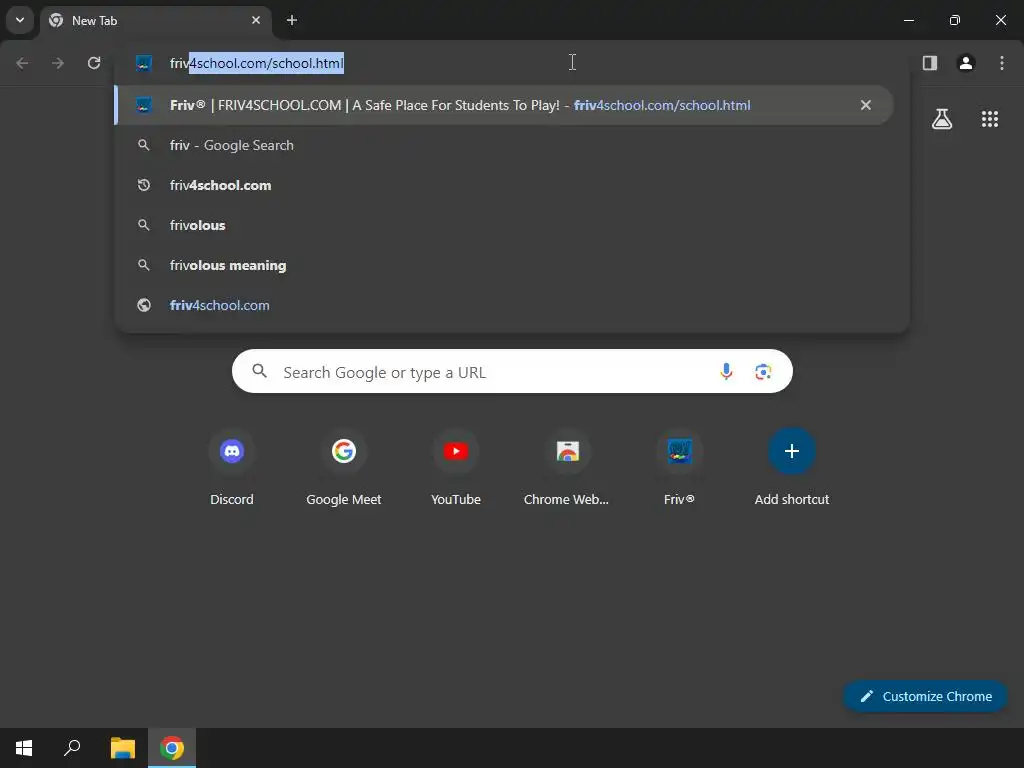
Task: Open the Discord shortcut
Action: 232,469
